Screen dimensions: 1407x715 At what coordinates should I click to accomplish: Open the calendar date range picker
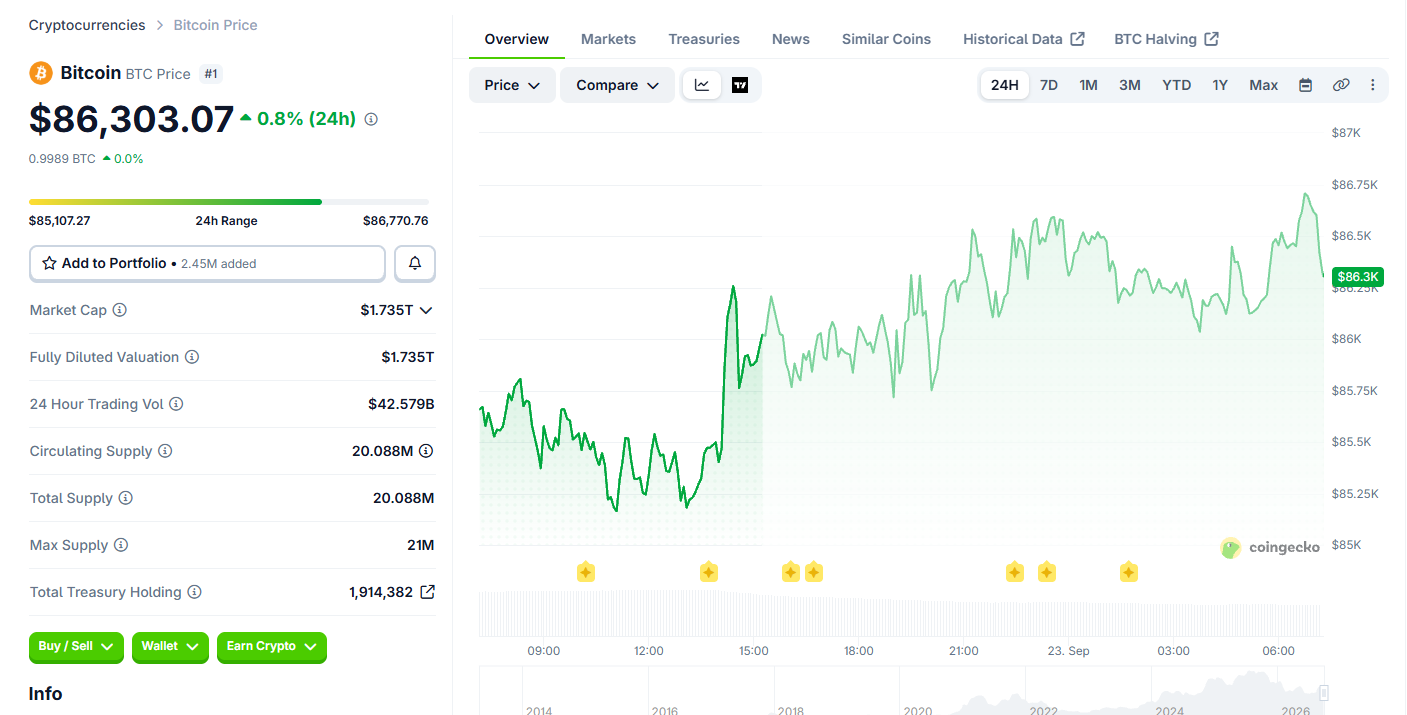1305,85
